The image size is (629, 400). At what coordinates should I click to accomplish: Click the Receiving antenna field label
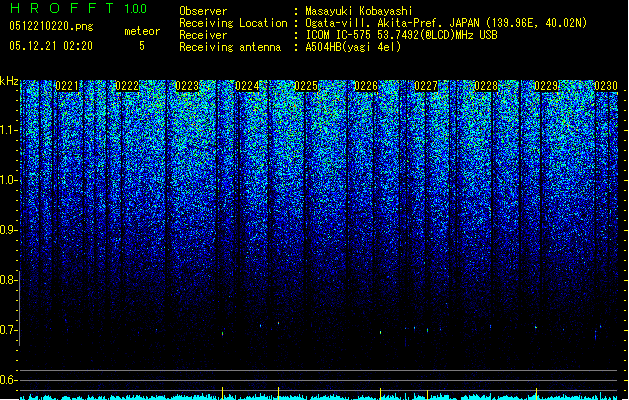[230, 47]
